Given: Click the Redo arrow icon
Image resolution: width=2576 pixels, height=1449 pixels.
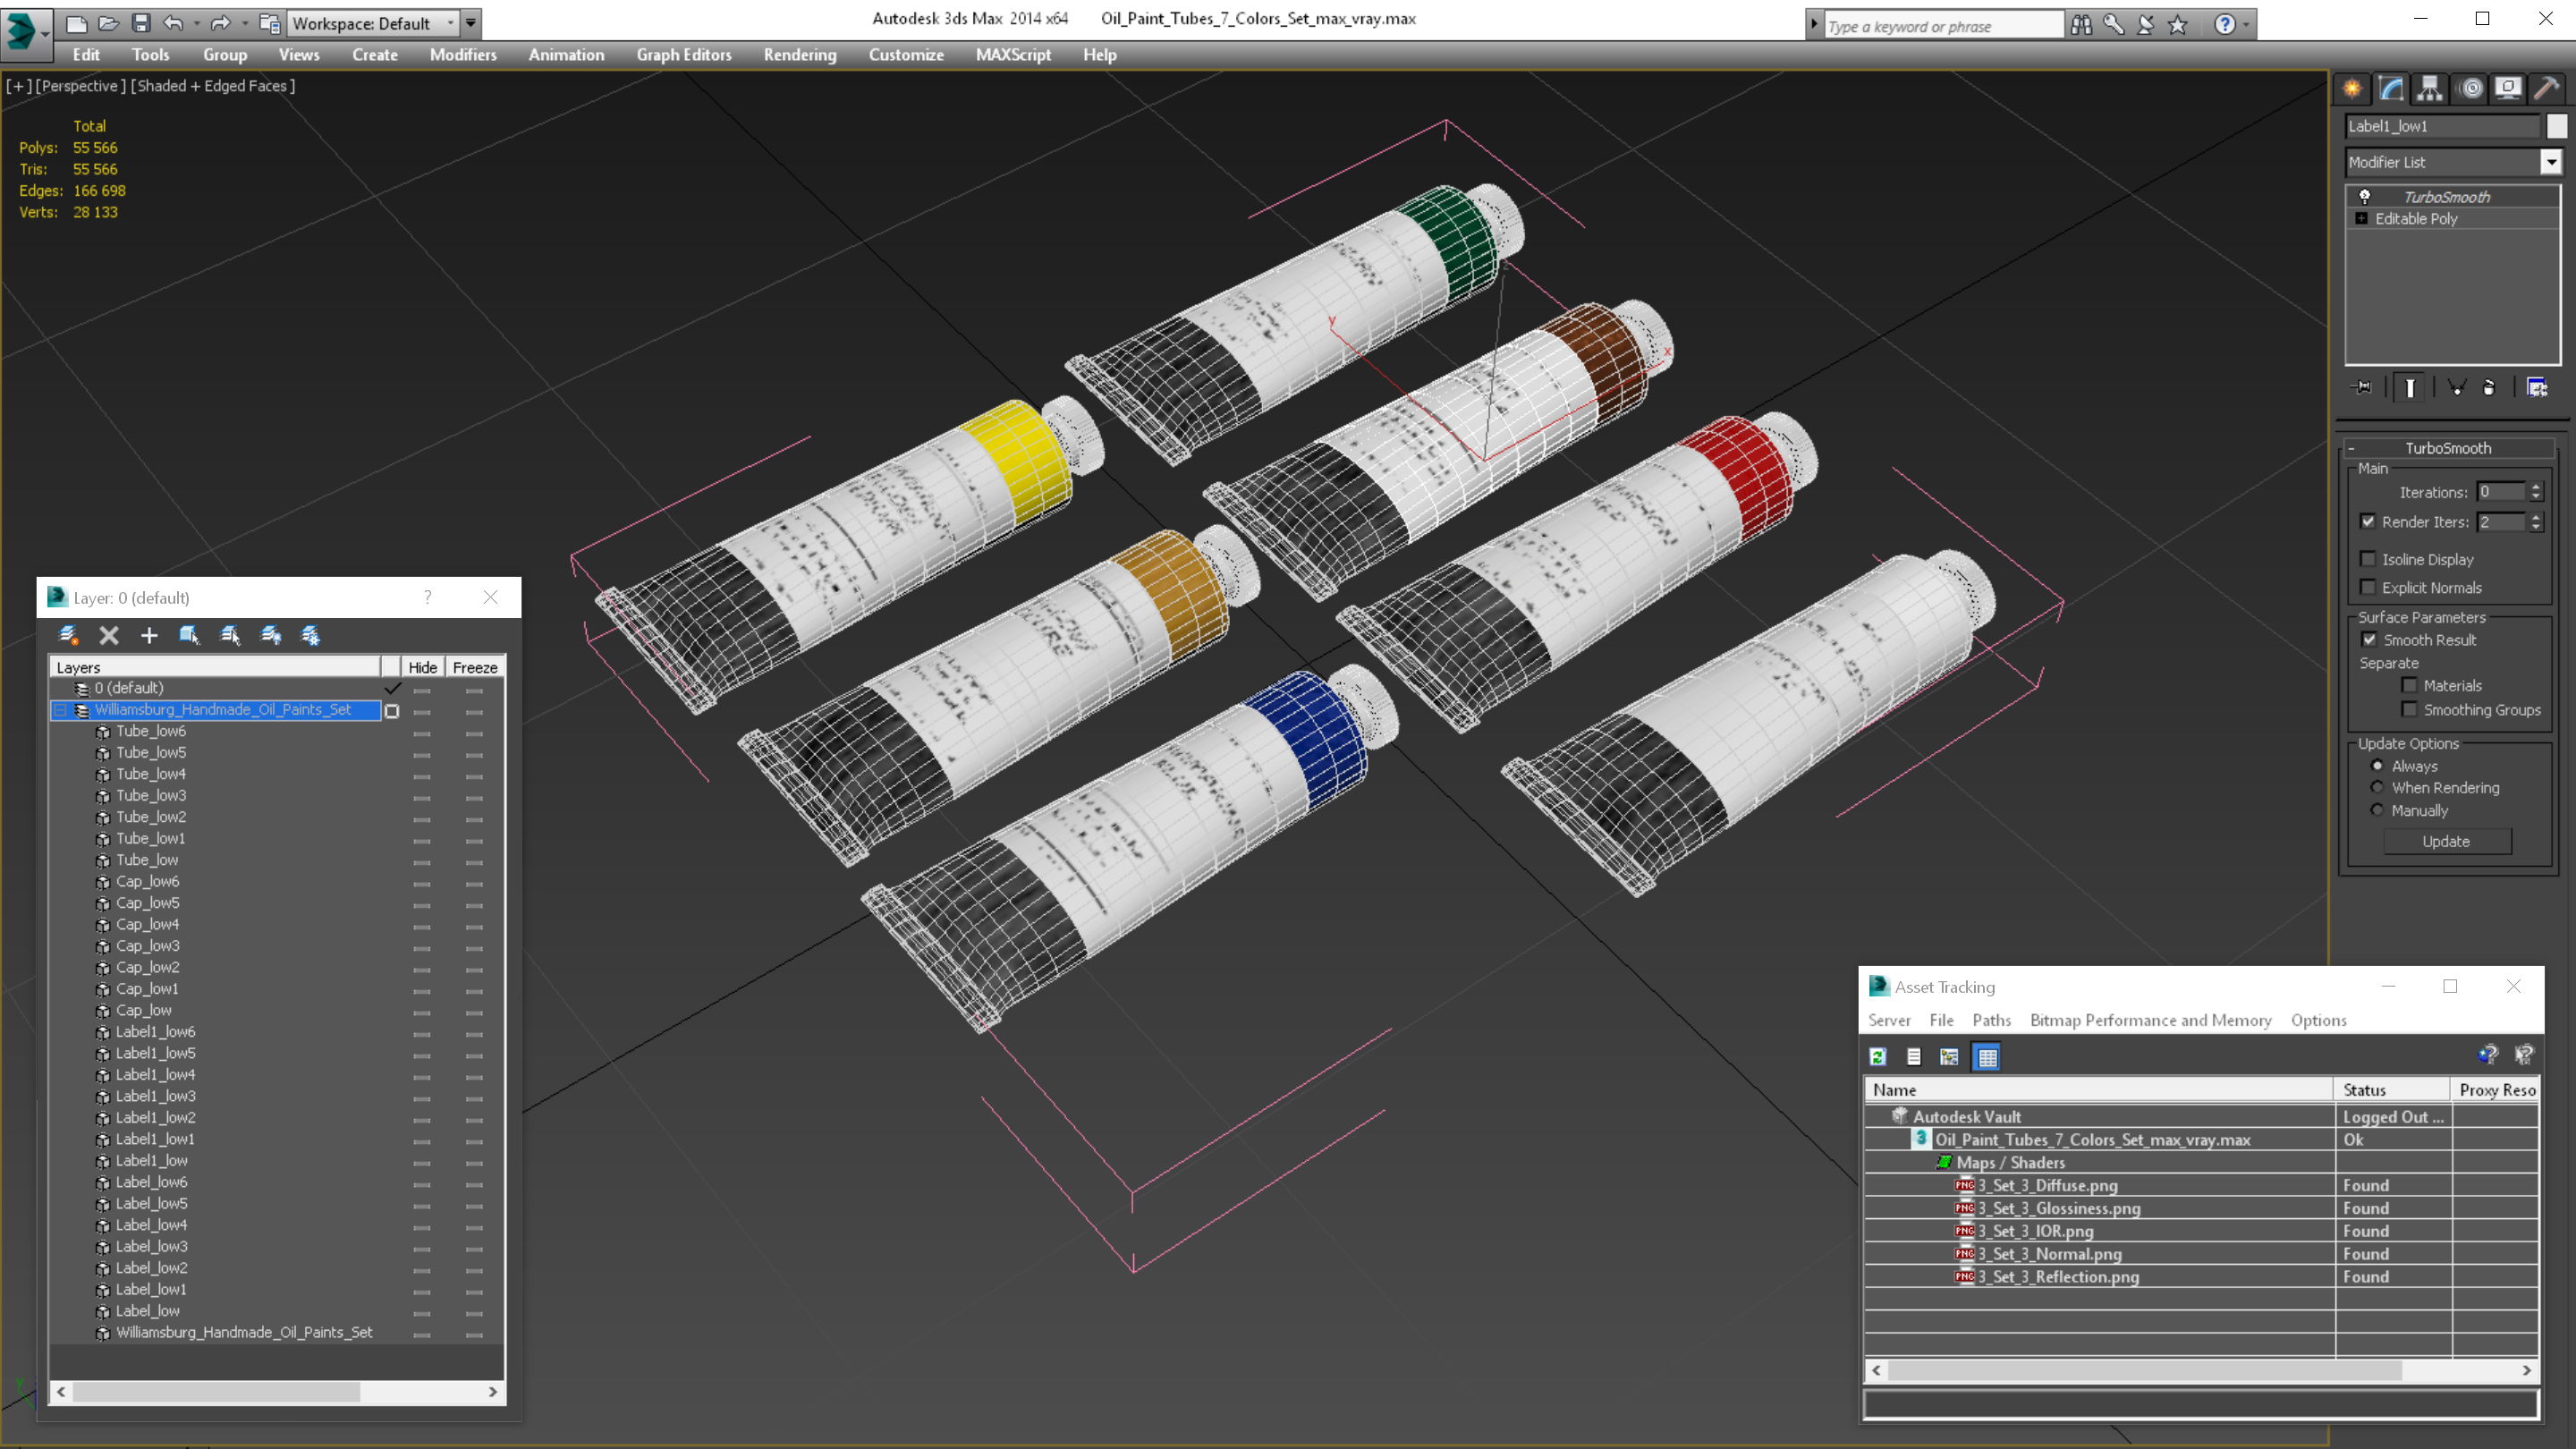Looking at the screenshot, I should [220, 22].
